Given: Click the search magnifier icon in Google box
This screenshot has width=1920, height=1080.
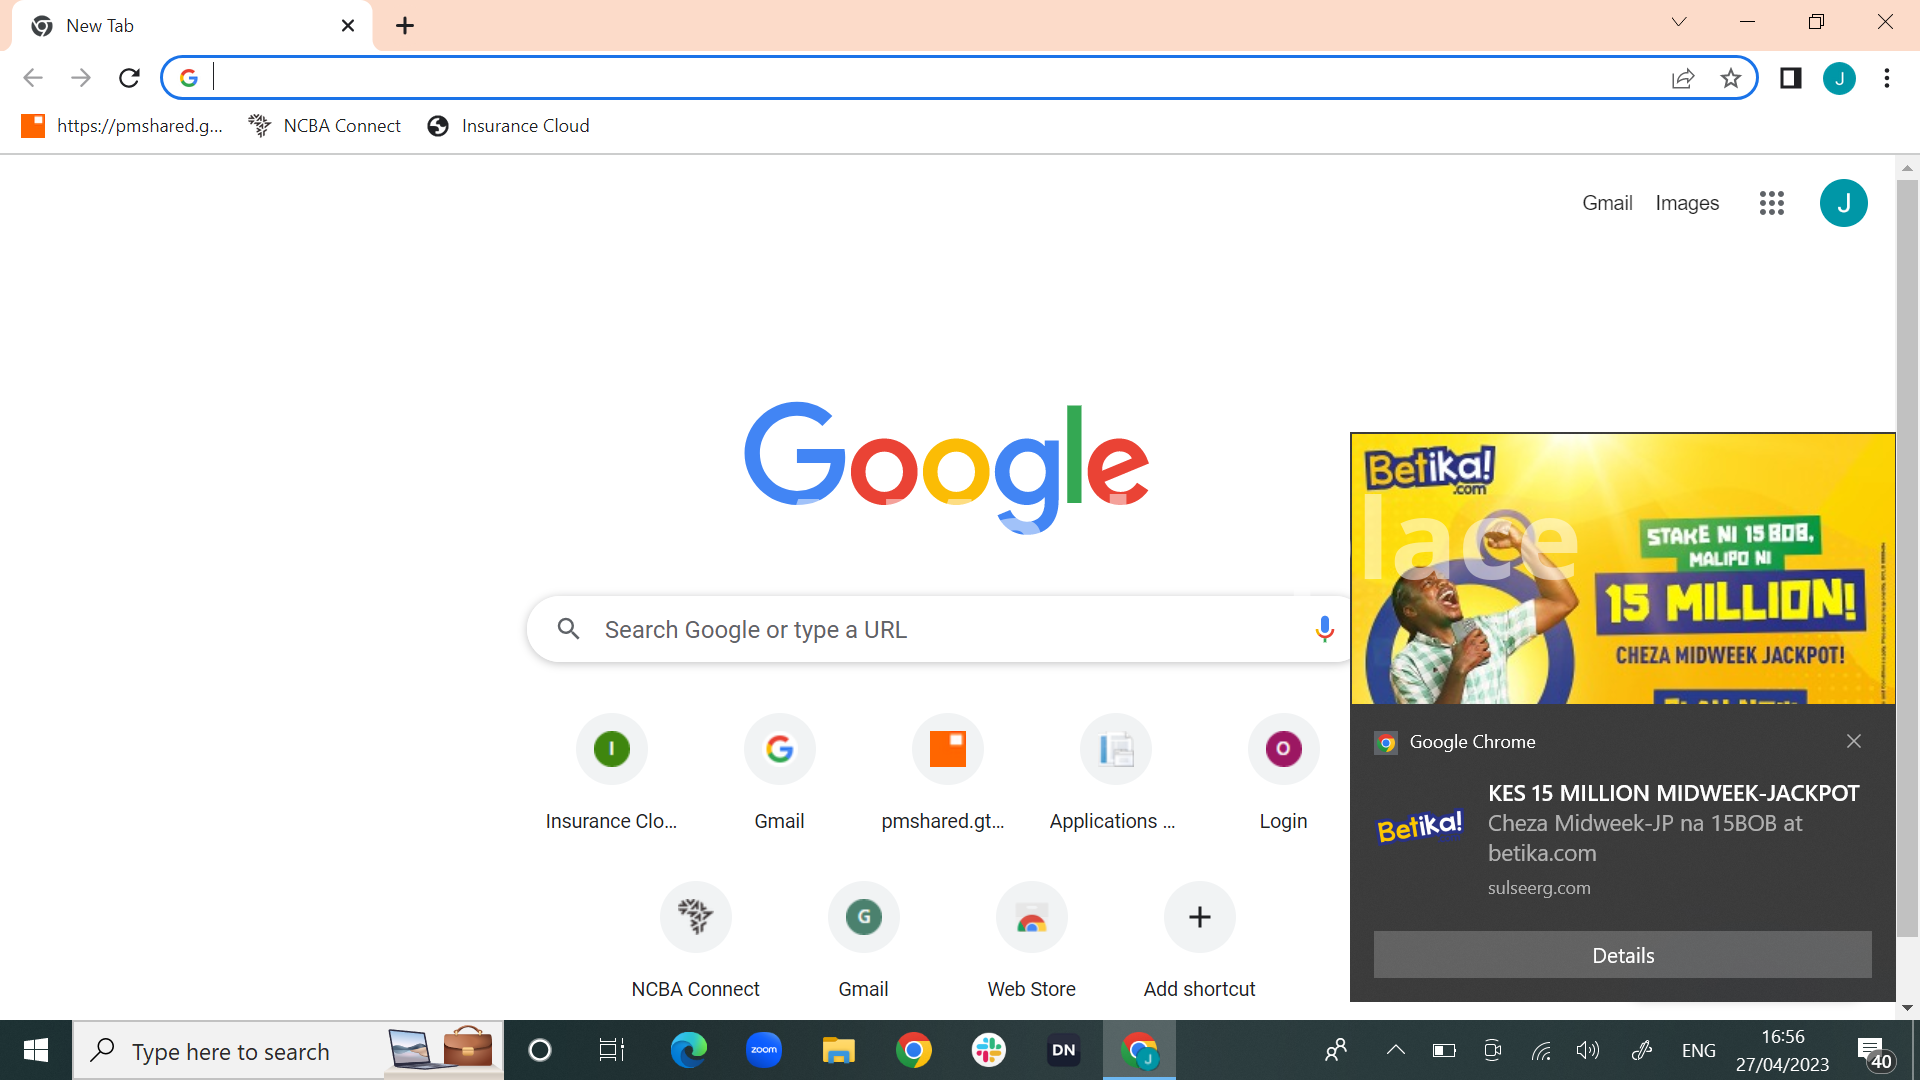Looking at the screenshot, I should (x=569, y=629).
